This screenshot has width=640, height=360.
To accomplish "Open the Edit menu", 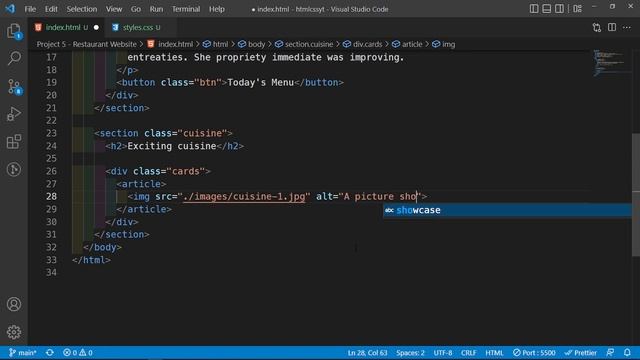I will tap(51, 9).
